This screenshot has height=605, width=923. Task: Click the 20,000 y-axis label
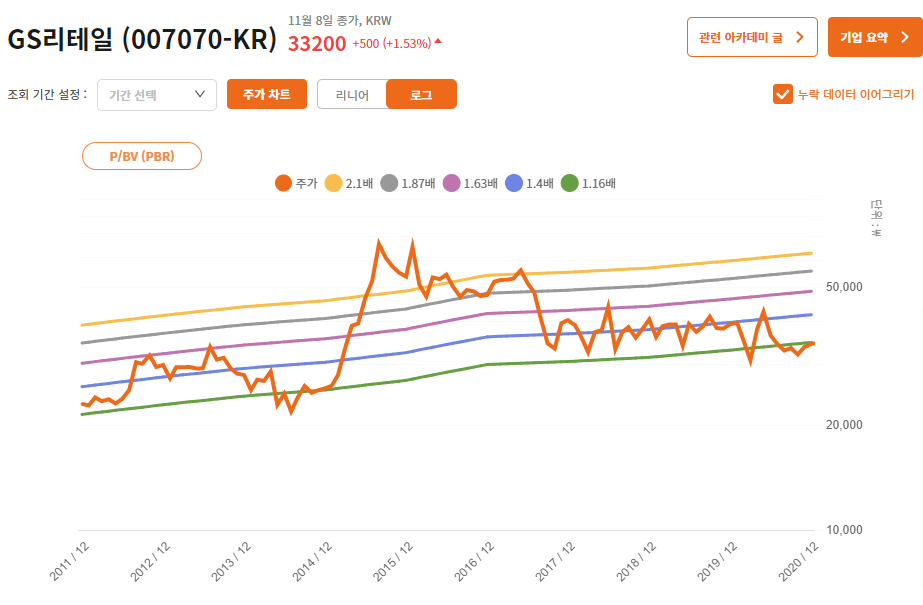(x=844, y=425)
